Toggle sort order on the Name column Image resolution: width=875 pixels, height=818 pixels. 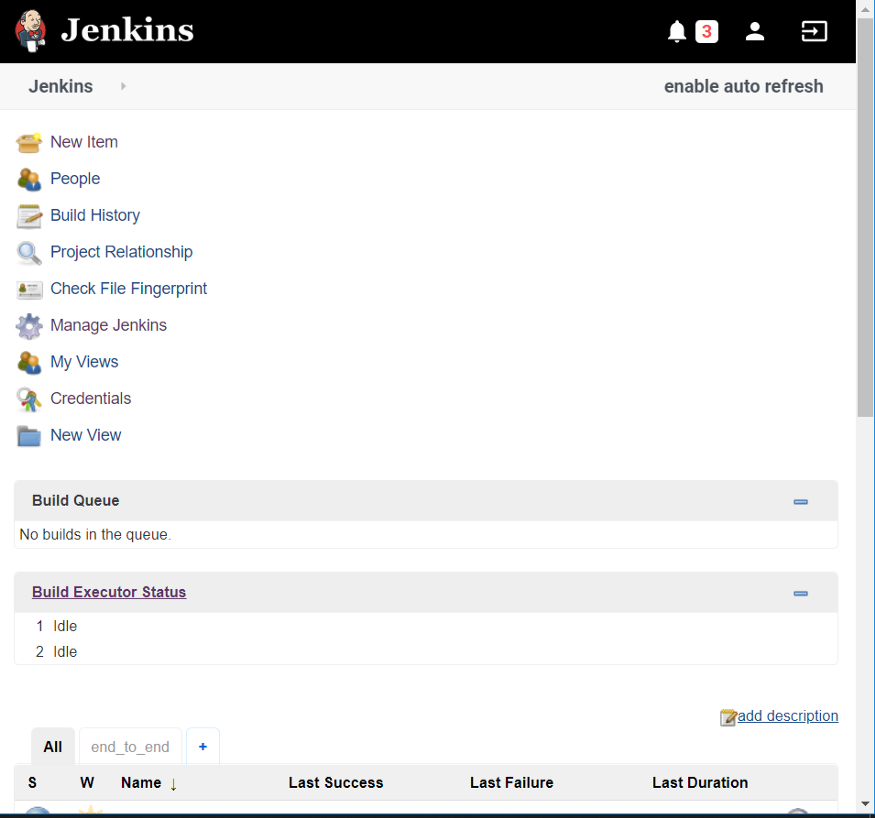pos(141,782)
